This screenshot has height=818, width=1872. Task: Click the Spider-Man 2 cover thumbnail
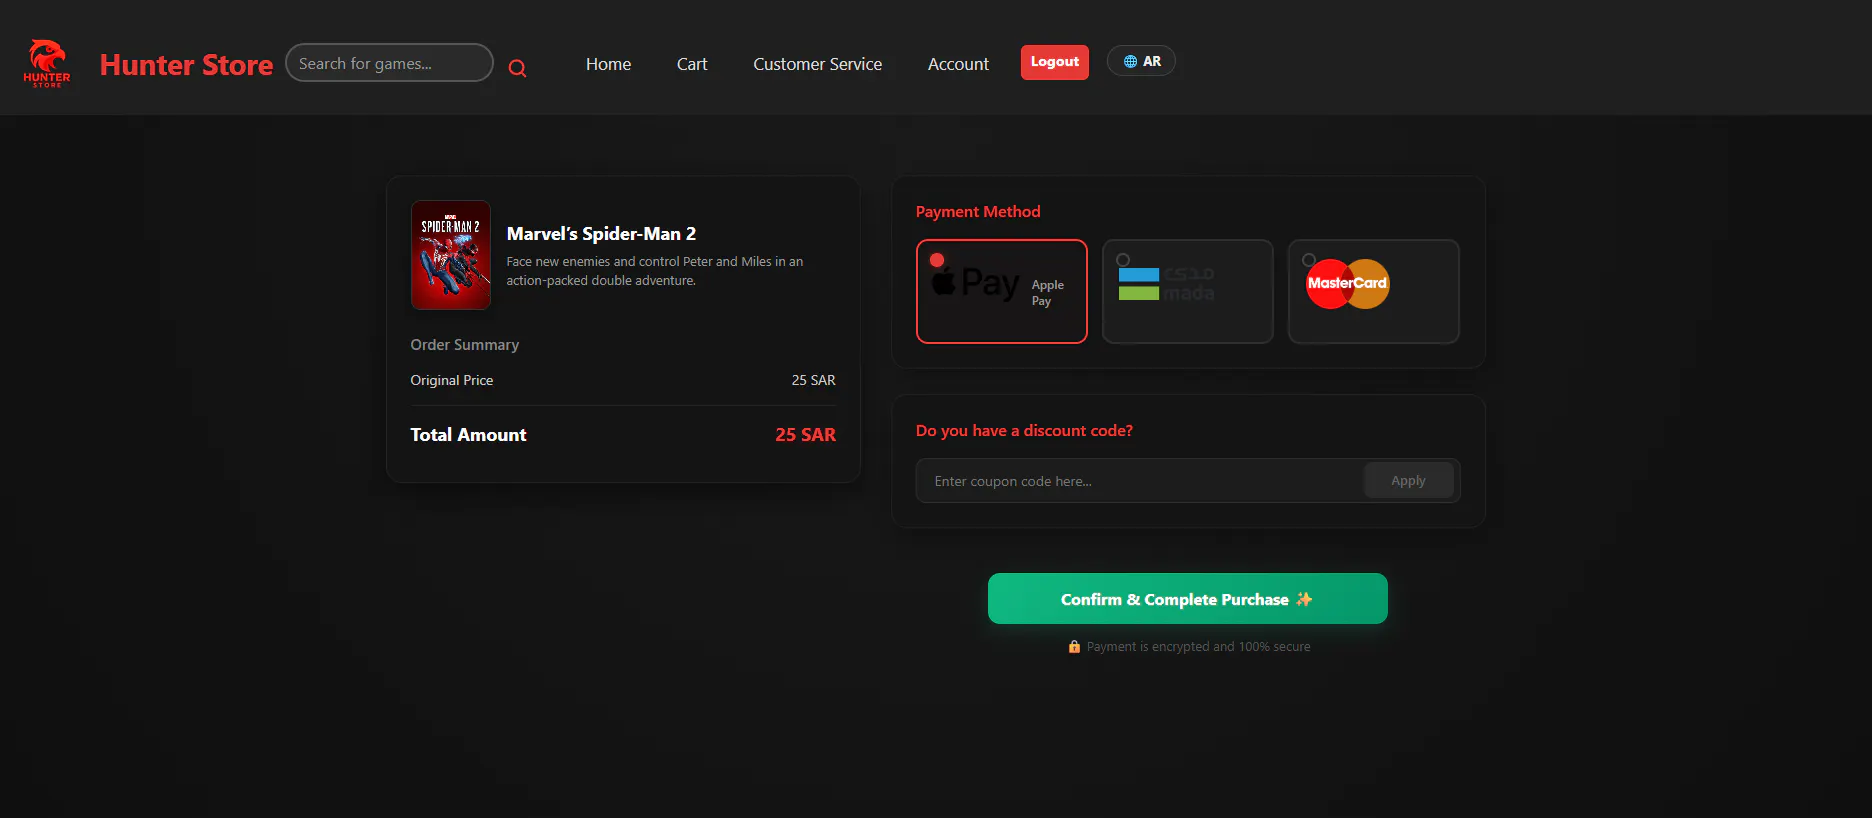click(451, 255)
